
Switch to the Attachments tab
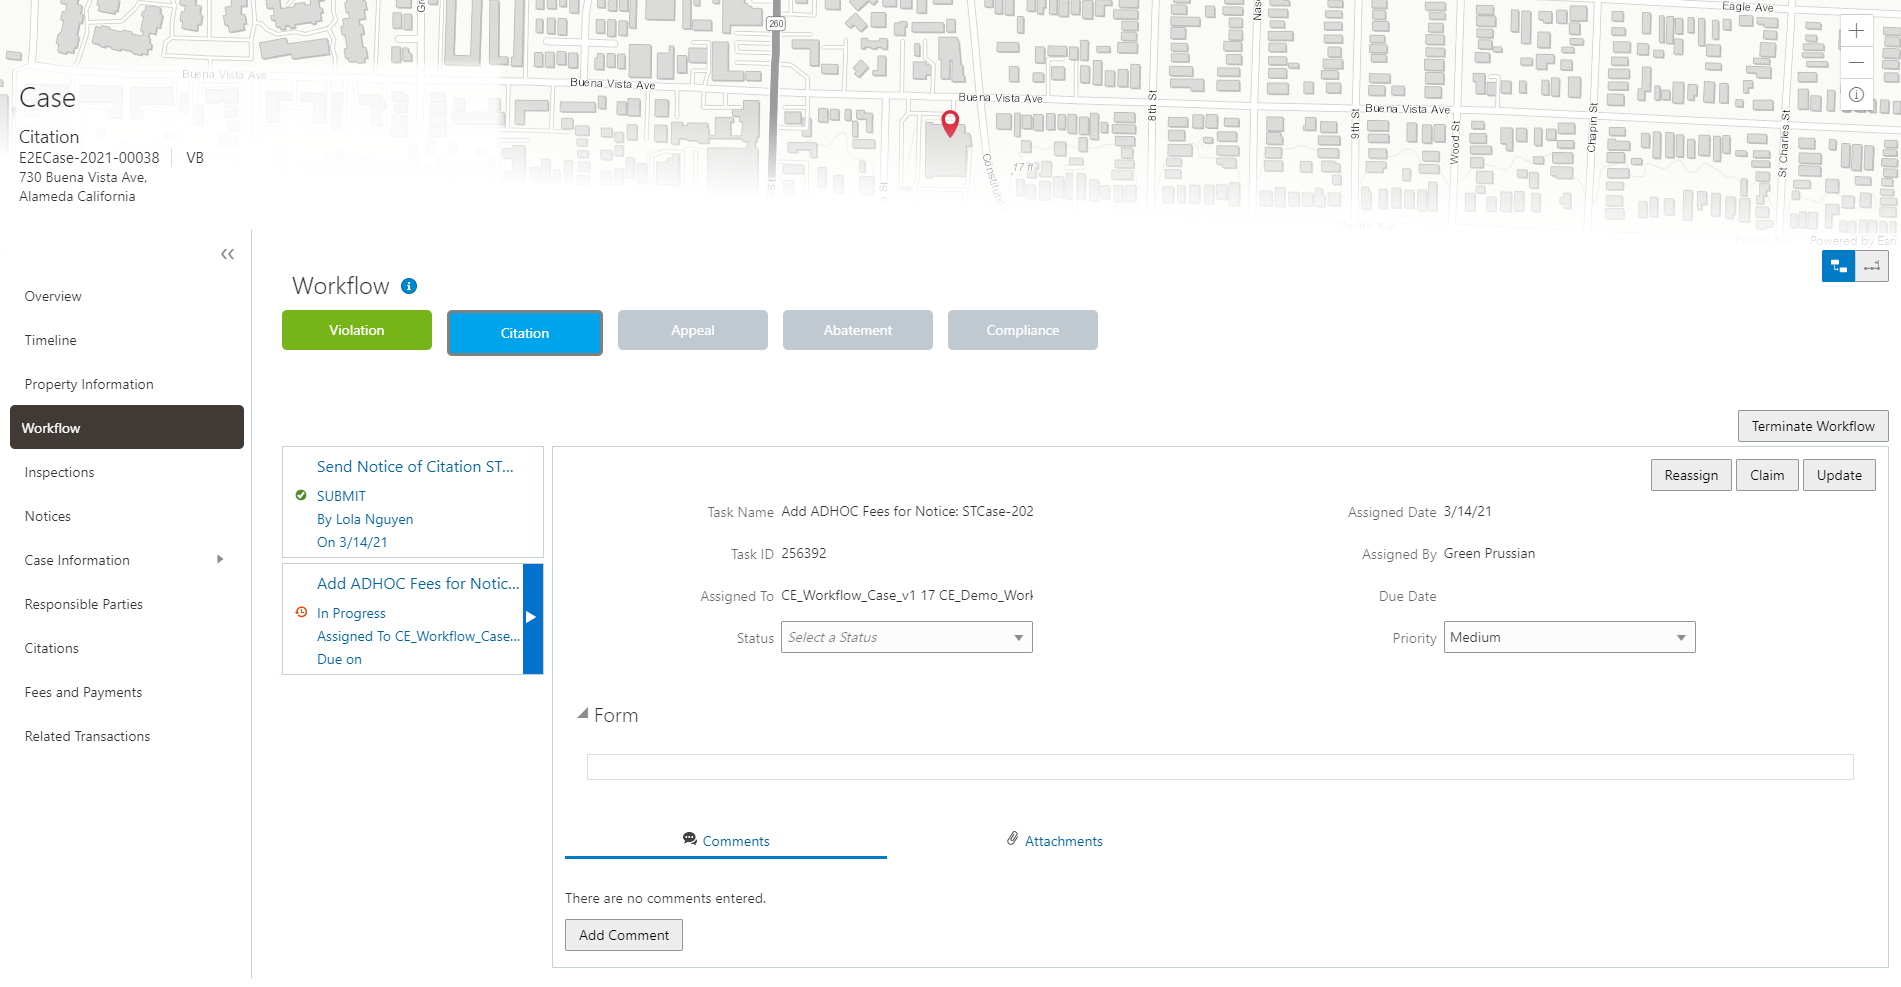coord(1063,840)
